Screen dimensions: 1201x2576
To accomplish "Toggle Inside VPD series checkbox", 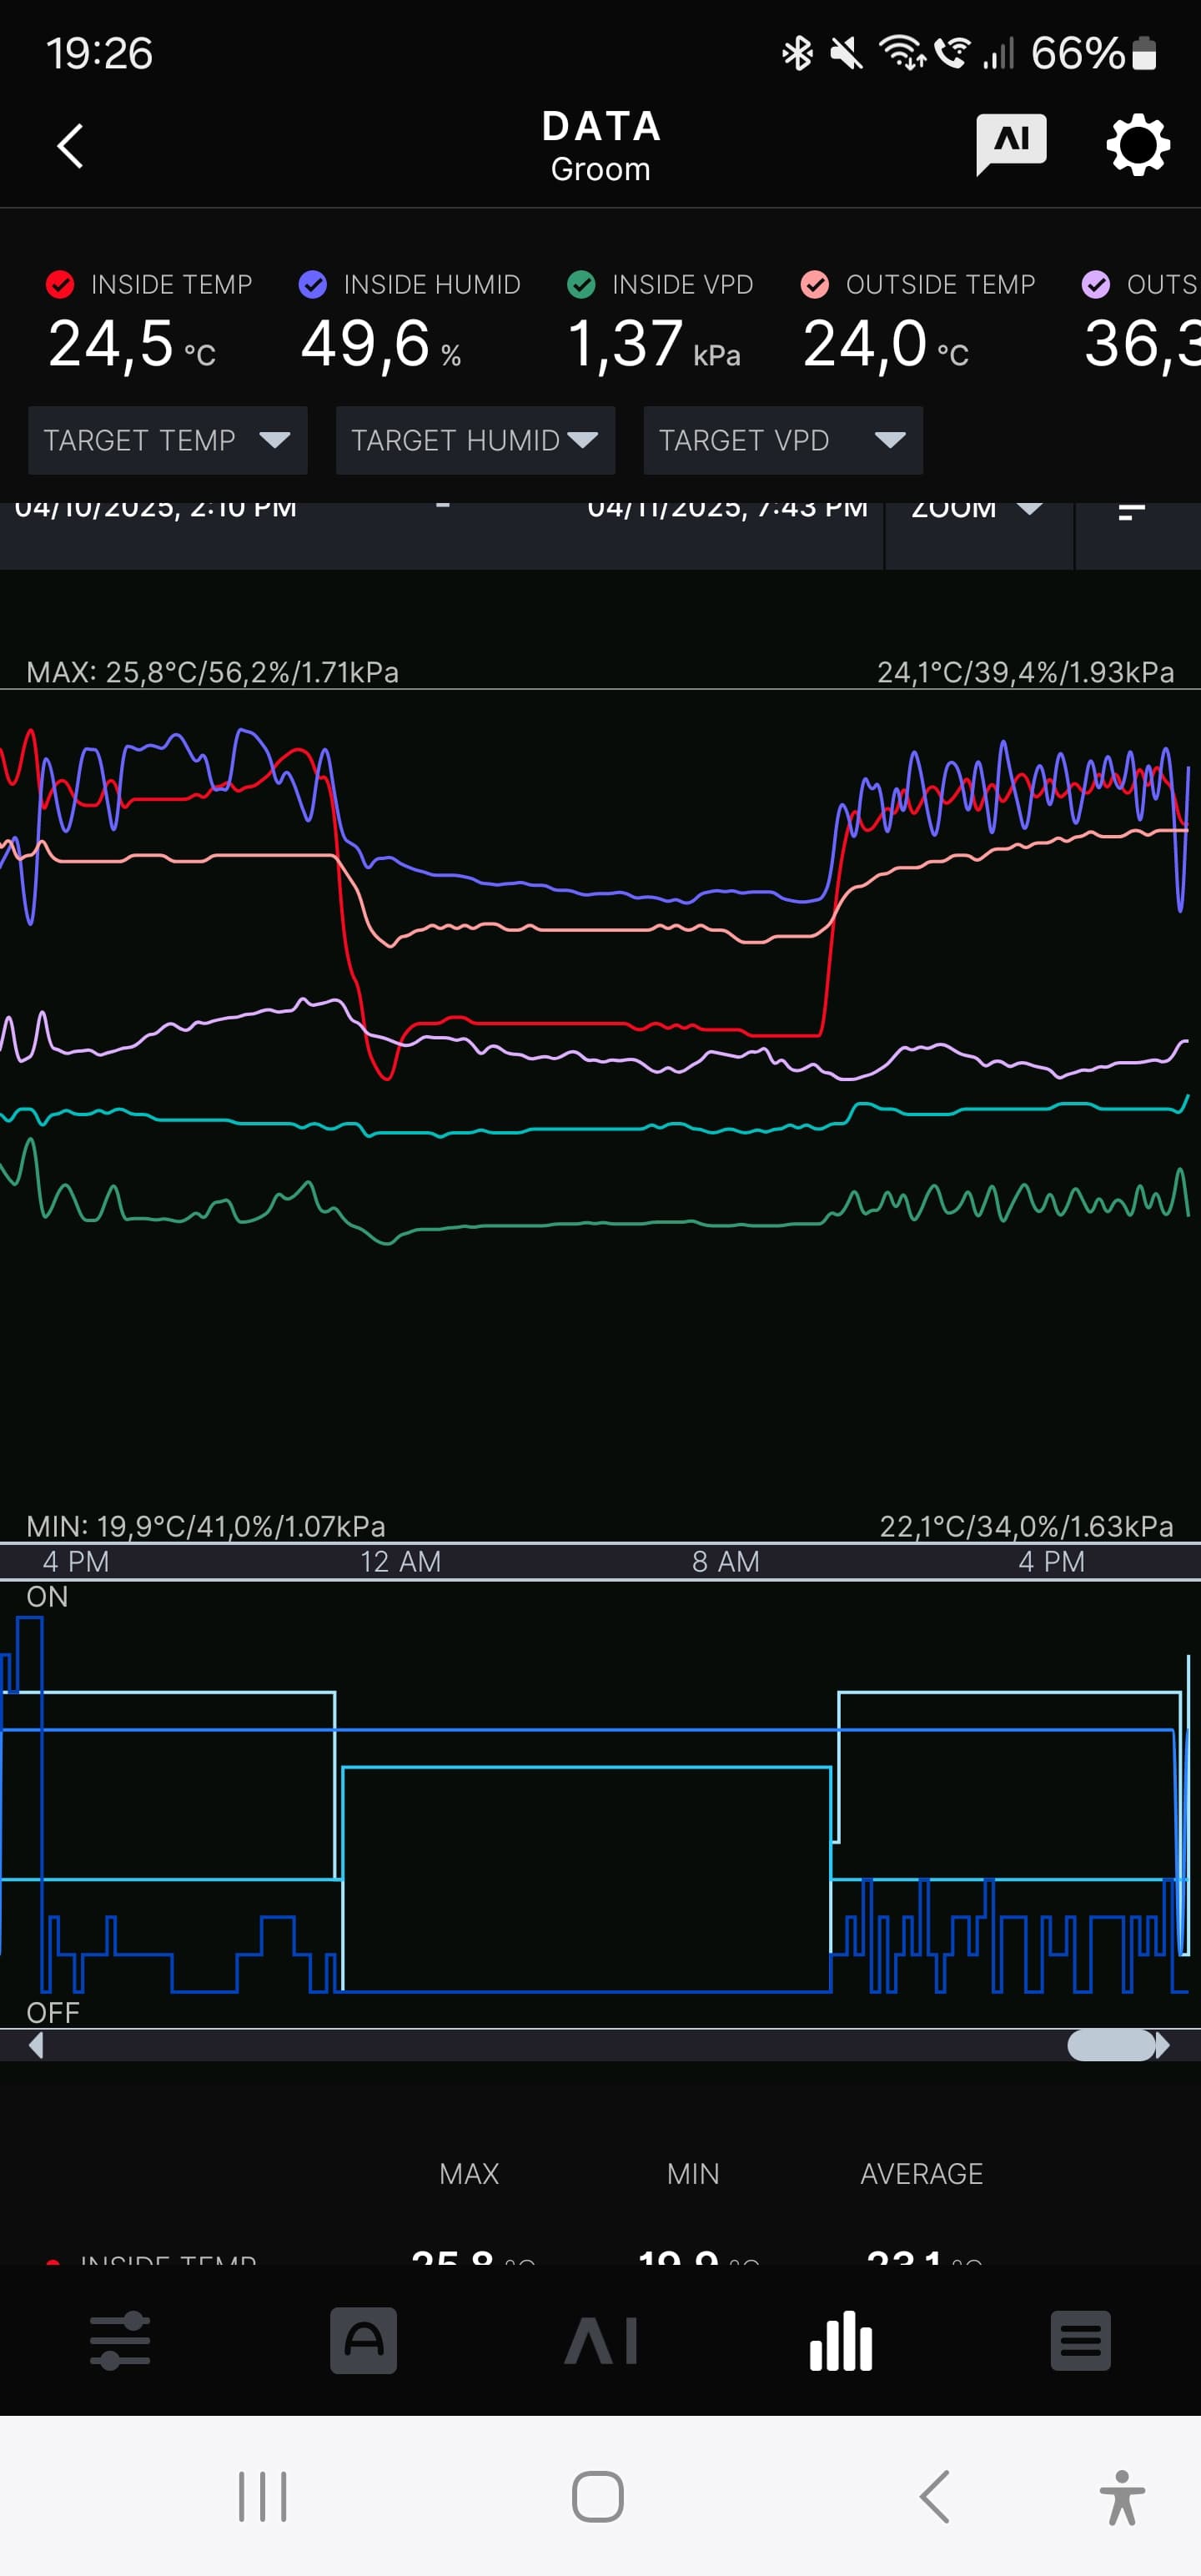I will click(581, 285).
